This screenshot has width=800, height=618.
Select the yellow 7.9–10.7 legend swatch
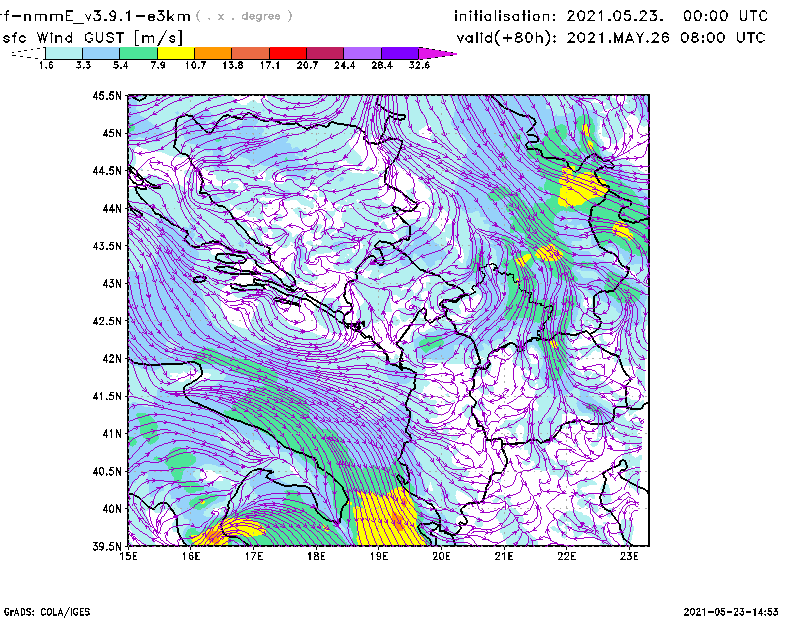click(176, 54)
